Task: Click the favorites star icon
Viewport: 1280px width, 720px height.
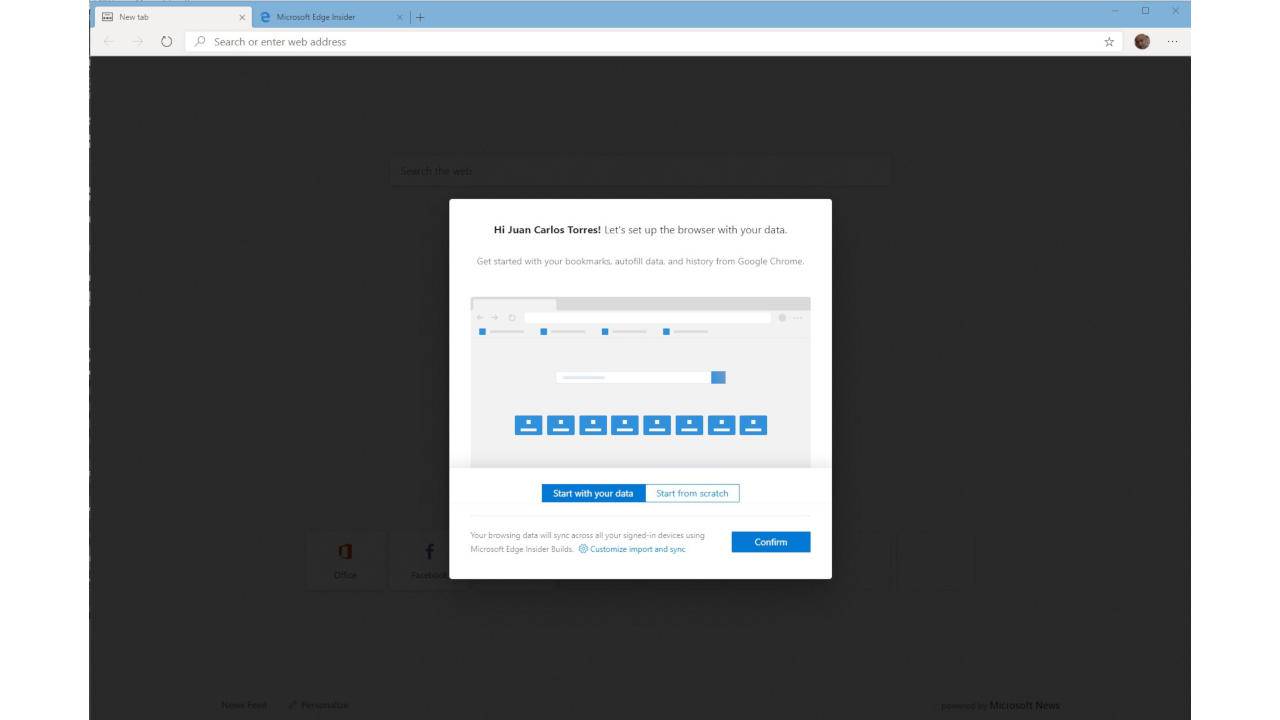Action: coord(1109,42)
